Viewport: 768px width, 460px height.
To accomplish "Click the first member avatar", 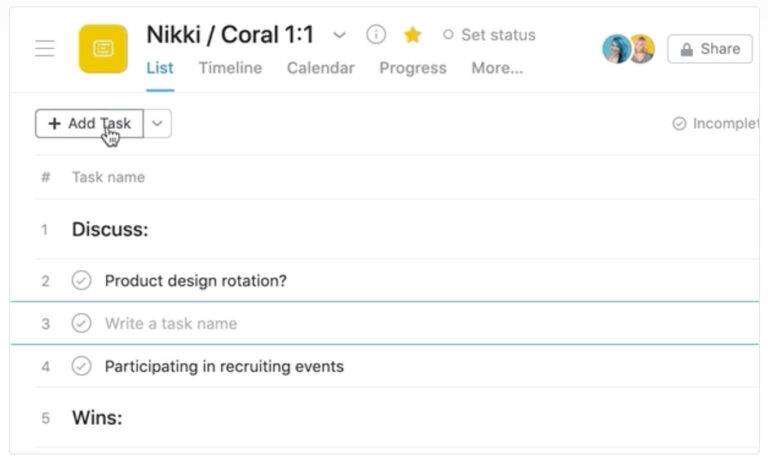I will pos(616,49).
